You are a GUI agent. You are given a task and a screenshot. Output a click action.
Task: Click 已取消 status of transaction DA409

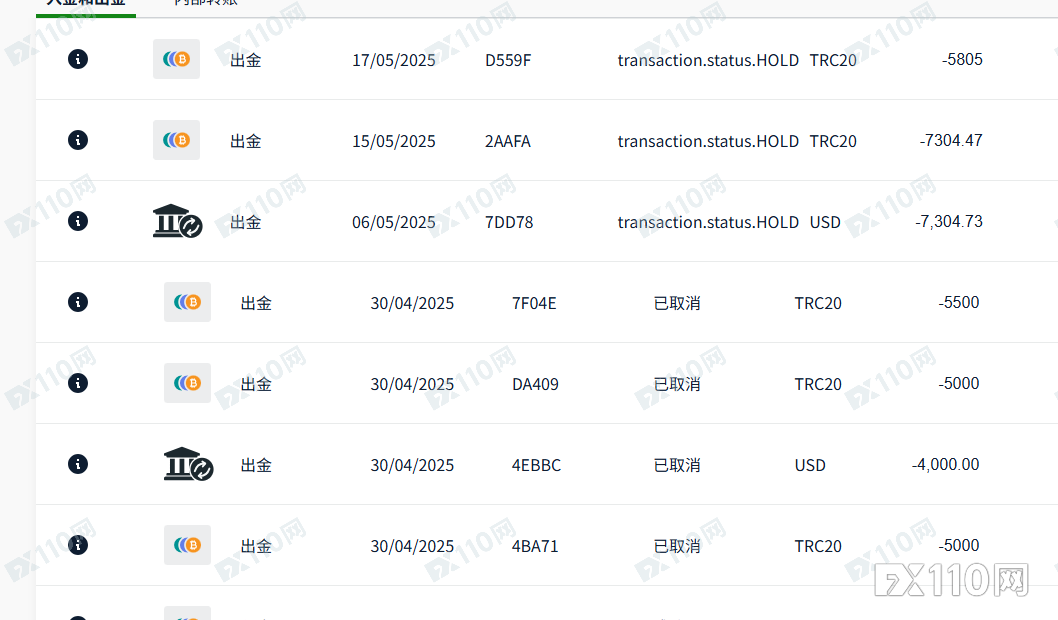(x=677, y=385)
